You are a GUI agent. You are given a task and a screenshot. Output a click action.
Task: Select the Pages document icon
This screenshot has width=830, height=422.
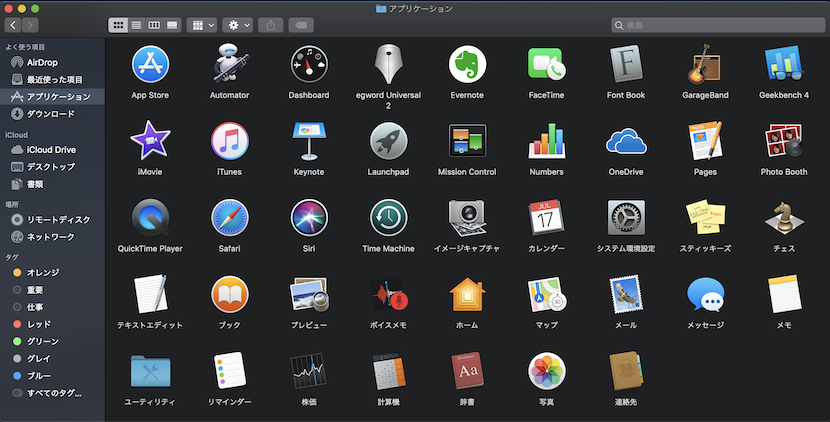click(x=705, y=141)
